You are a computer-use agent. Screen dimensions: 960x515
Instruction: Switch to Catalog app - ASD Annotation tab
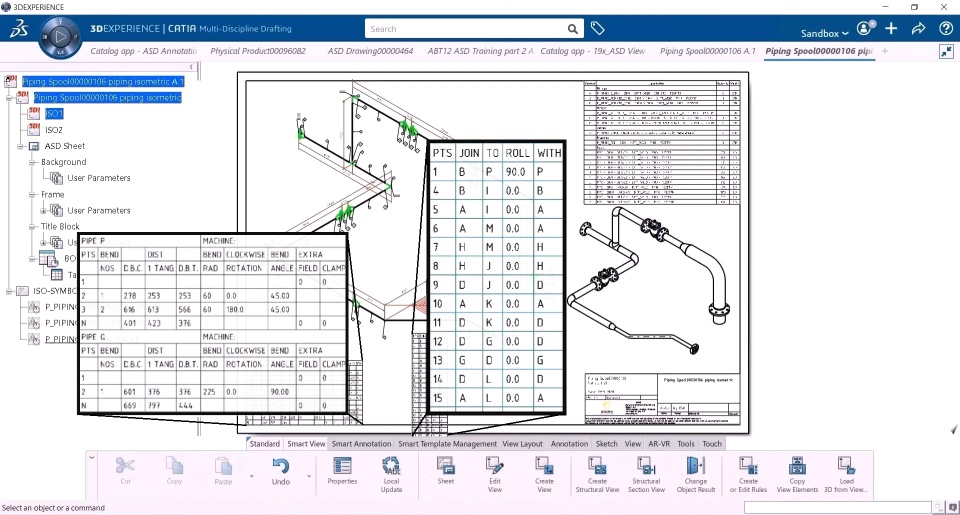(x=144, y=51)
